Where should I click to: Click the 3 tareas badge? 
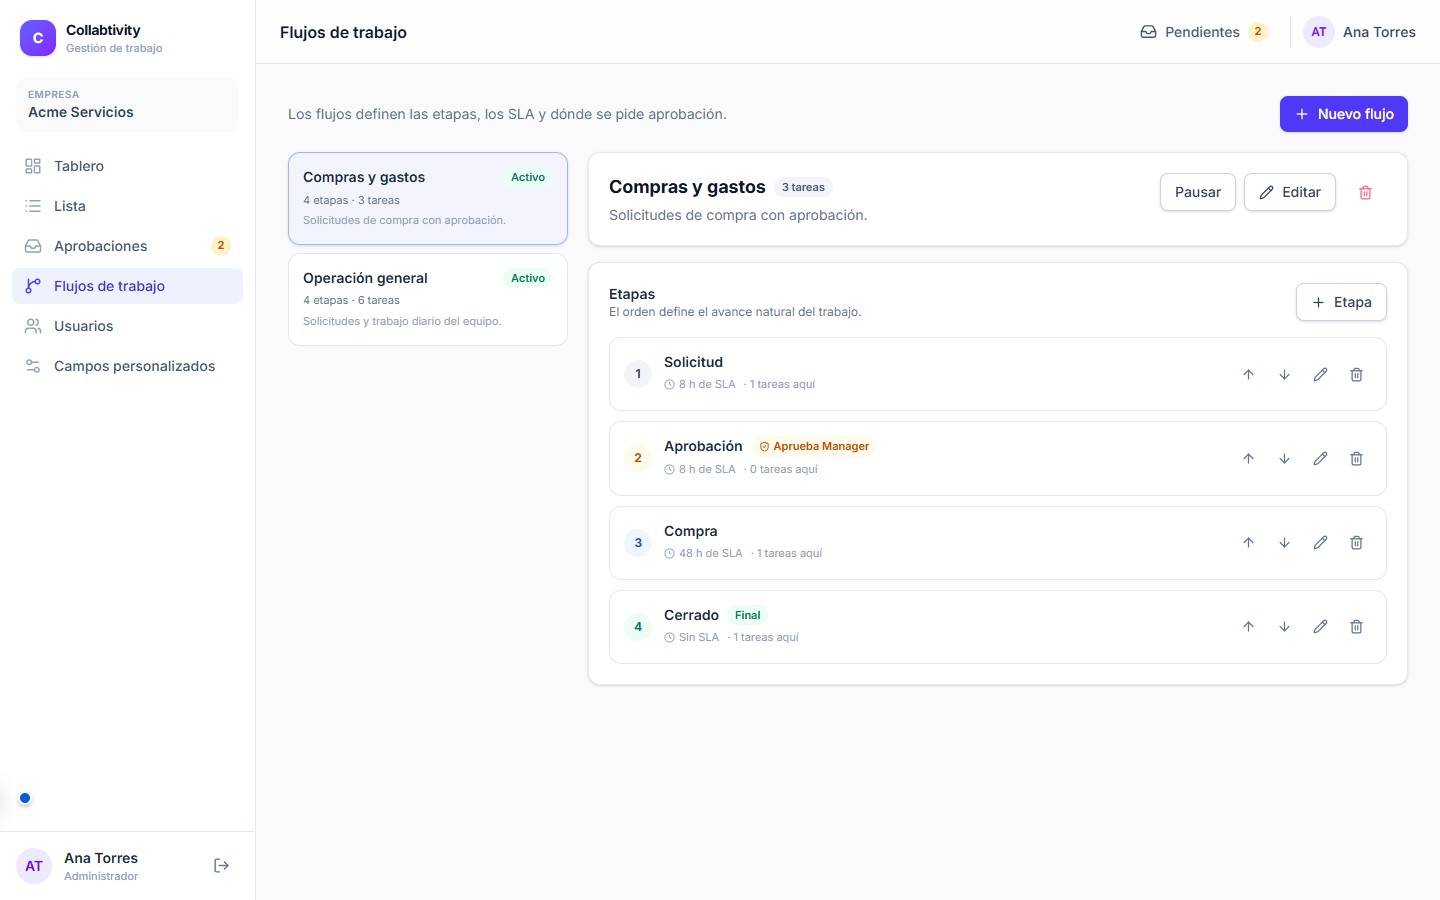803,187
